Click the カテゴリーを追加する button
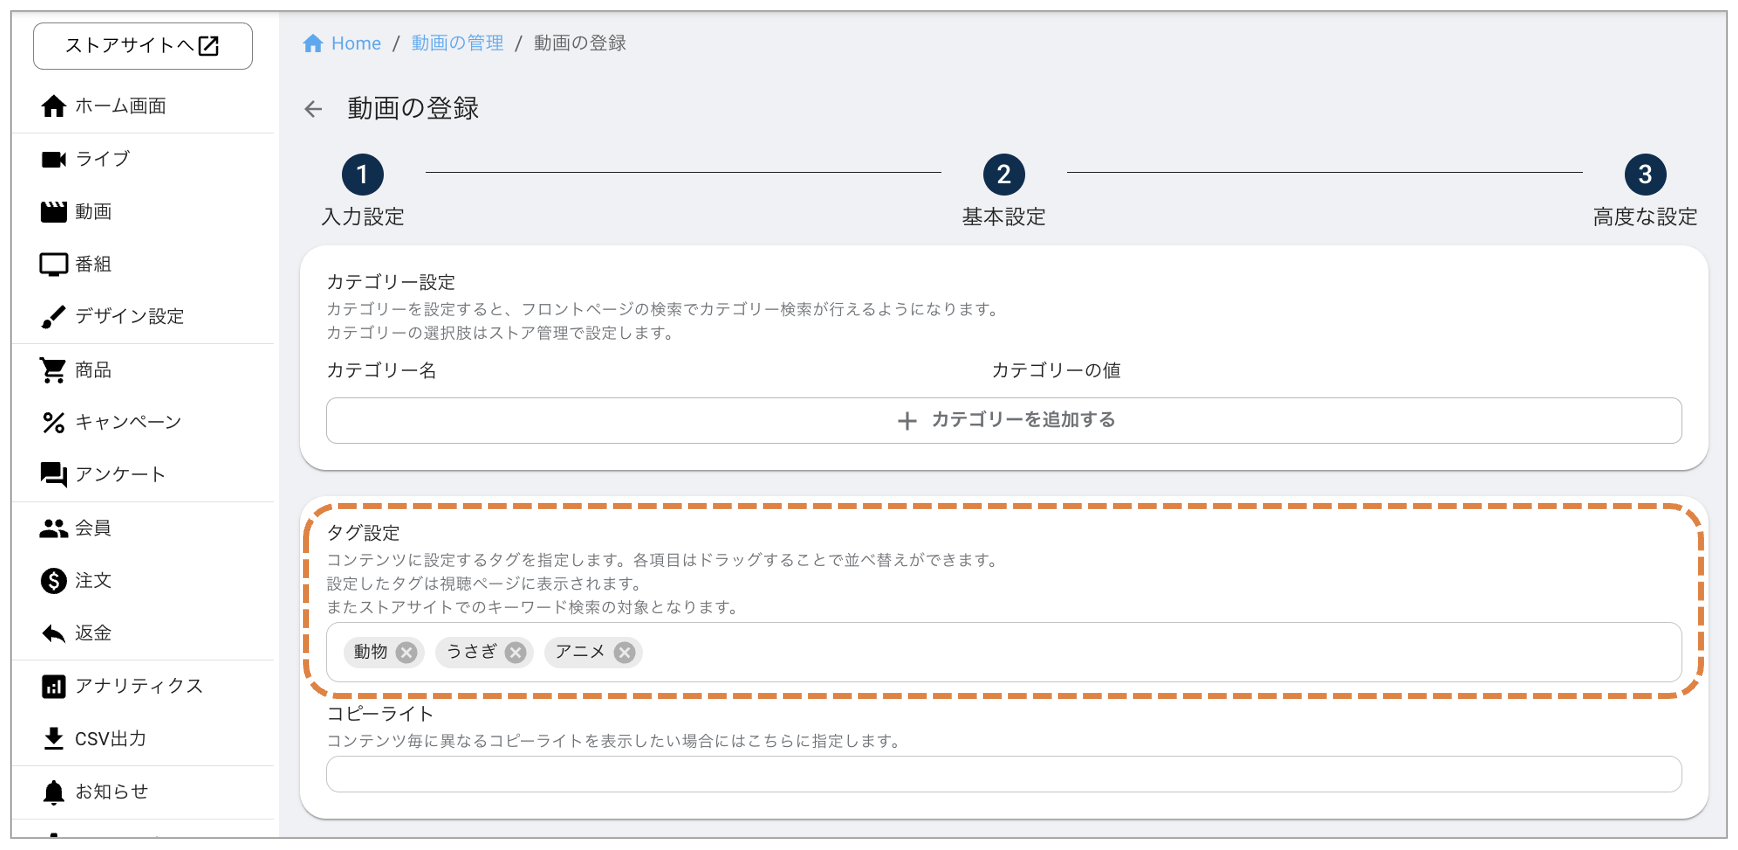The width and height of the screenshot is (1738, 850). point(1004,421)
